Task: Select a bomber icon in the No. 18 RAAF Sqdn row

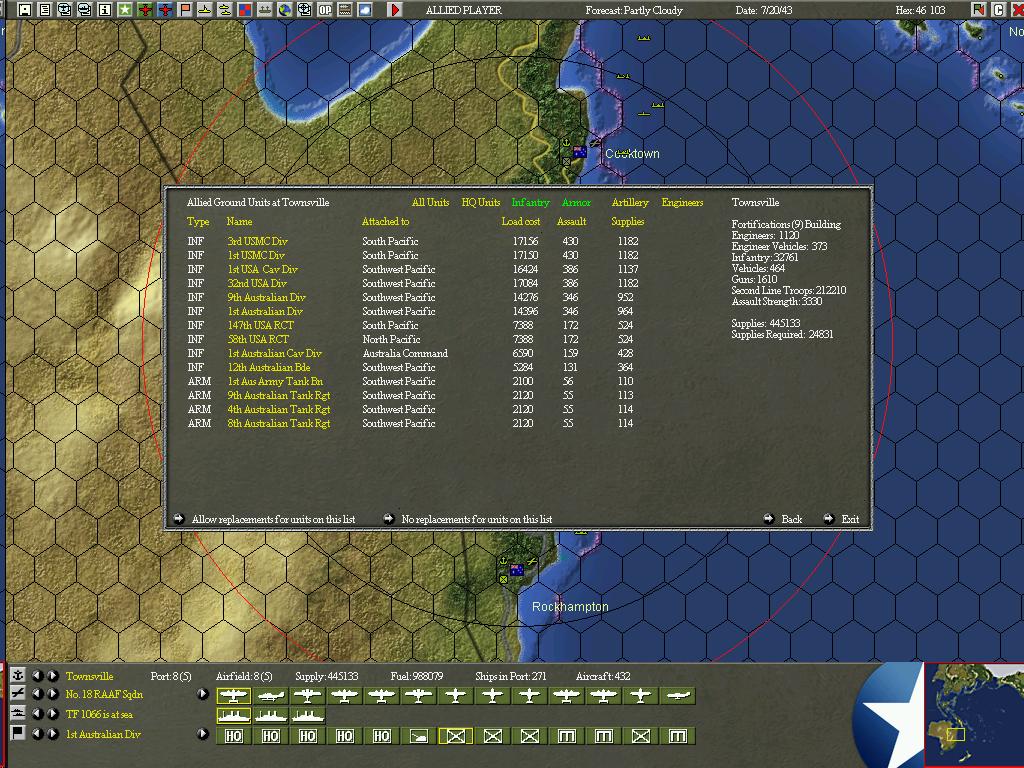Action: 234,695
